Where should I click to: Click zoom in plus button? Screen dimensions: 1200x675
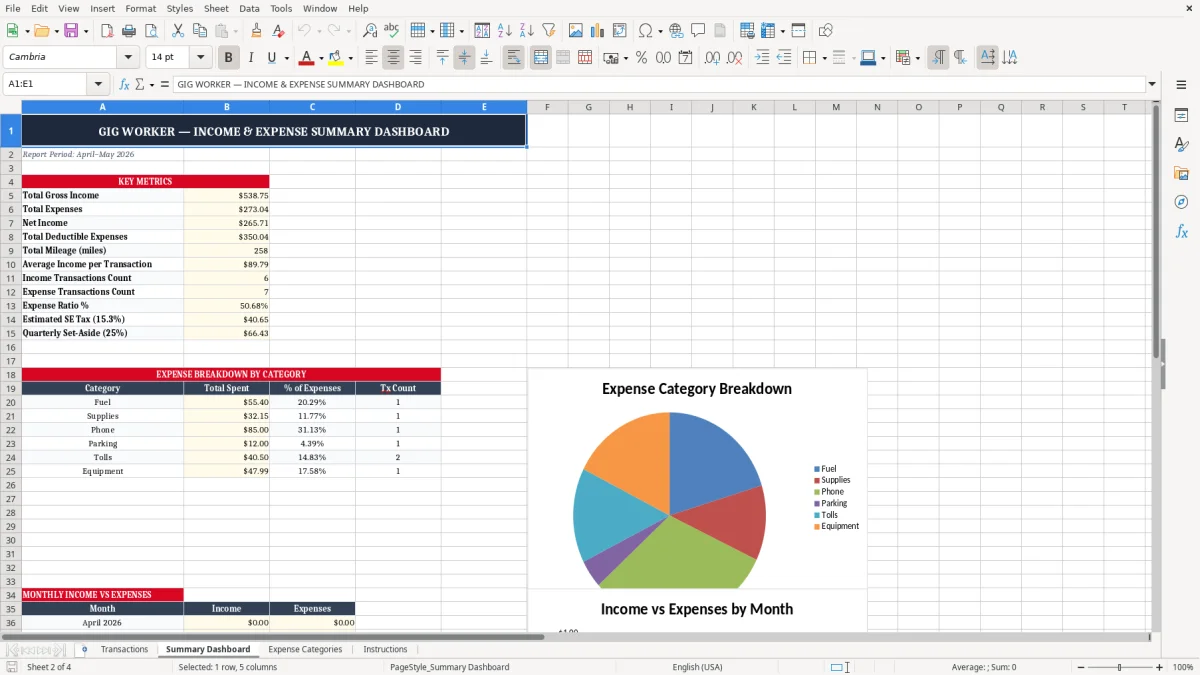1159,667
